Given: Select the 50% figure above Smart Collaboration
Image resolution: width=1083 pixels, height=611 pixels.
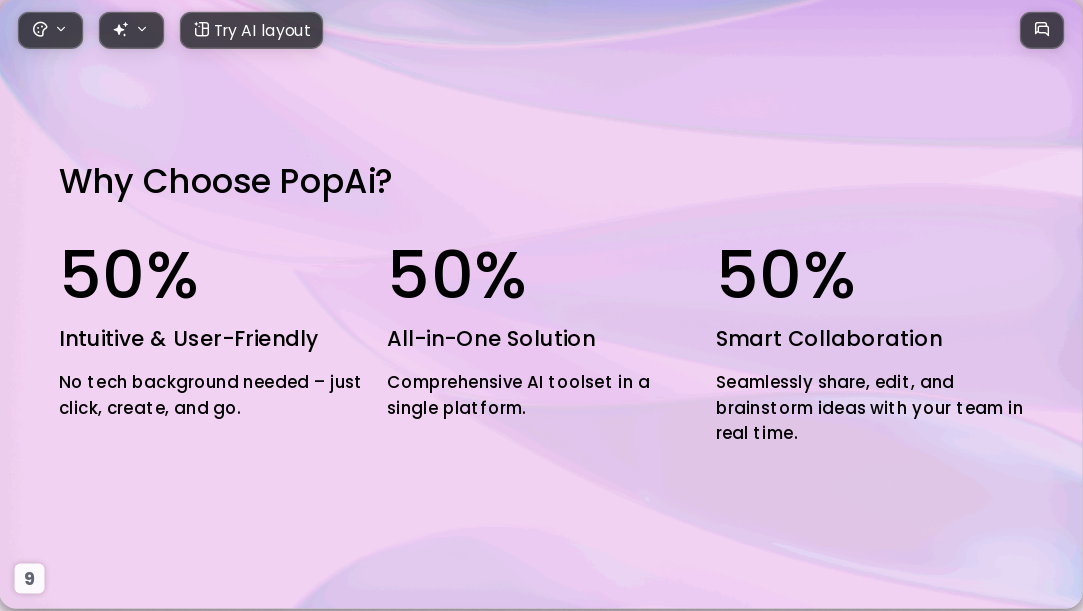Looking at the screenshot, I should (x=786, y=275).
